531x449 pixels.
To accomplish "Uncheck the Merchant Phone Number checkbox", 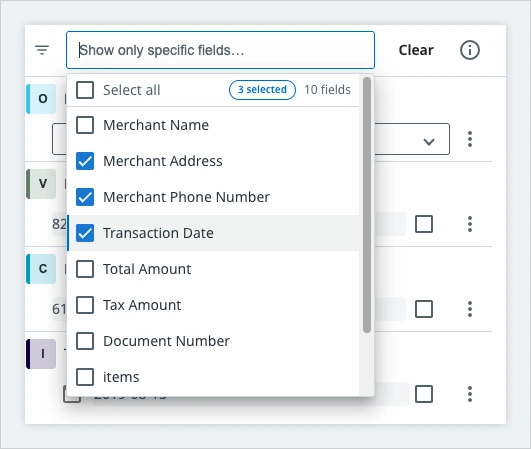I will pyautogui.click(x=85, y=197).
